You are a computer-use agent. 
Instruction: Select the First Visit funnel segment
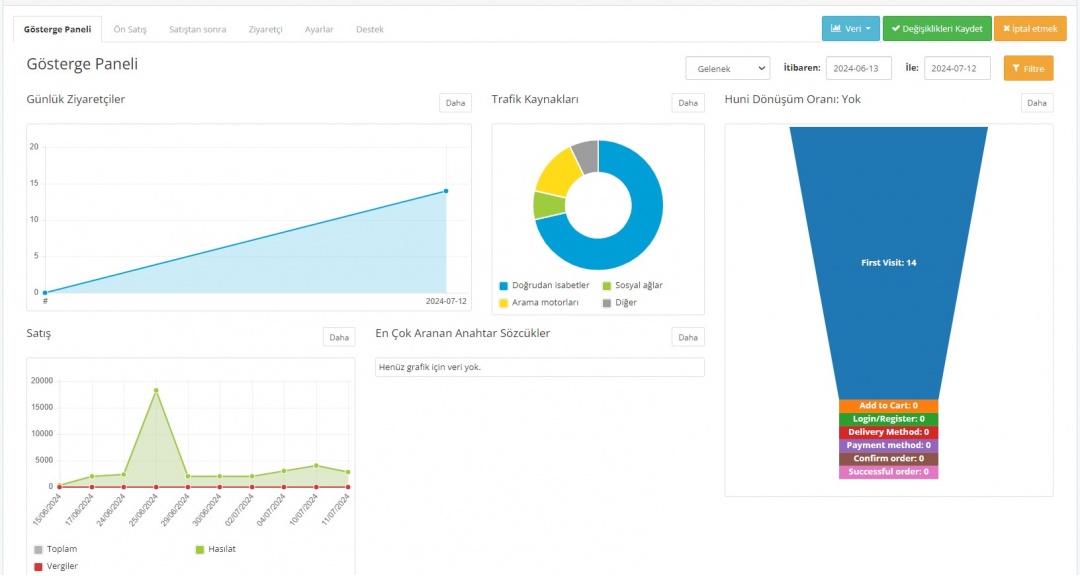coord(888,262)
